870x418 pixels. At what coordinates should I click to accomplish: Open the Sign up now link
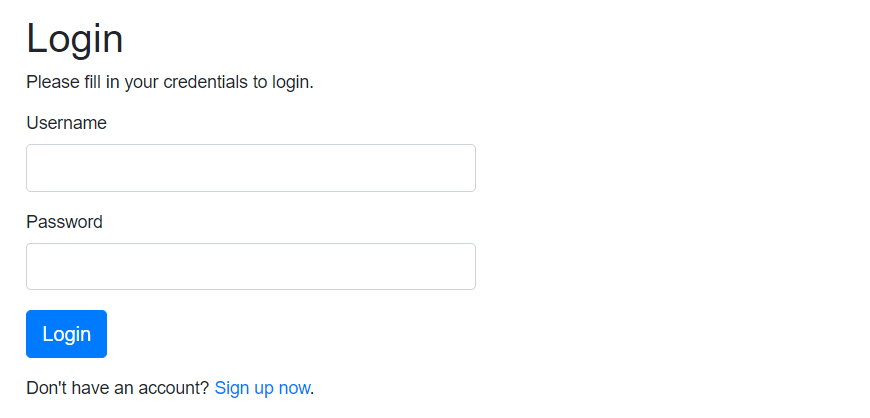pos(262,388)
